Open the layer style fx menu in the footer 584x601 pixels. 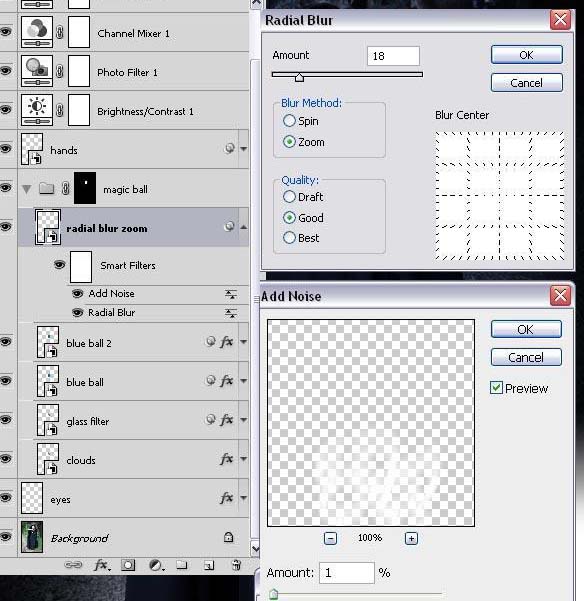tap(102, 565)
